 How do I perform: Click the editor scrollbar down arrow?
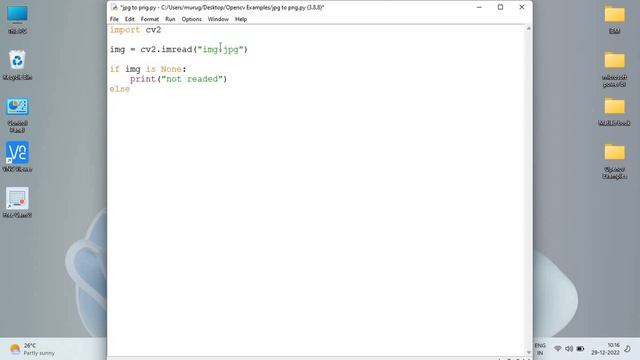tap(529, 352)
